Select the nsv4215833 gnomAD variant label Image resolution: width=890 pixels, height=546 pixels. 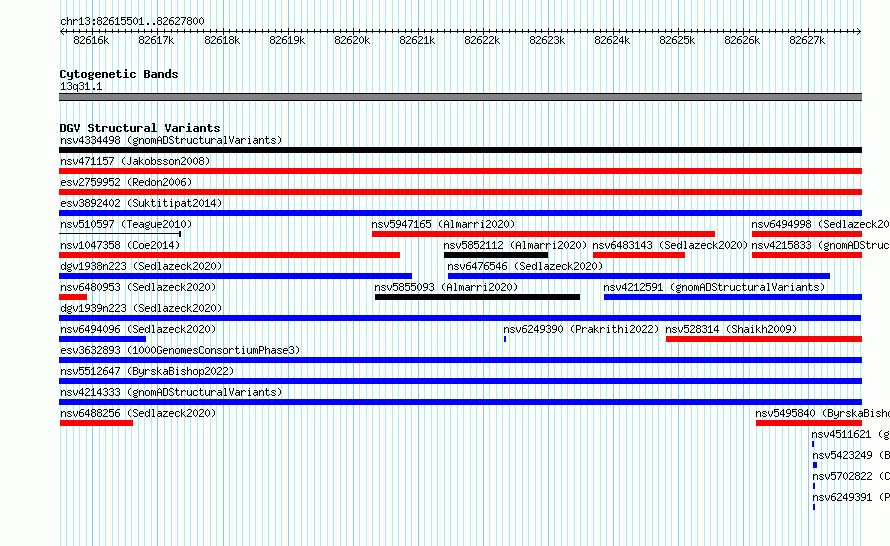click(820, 245)
